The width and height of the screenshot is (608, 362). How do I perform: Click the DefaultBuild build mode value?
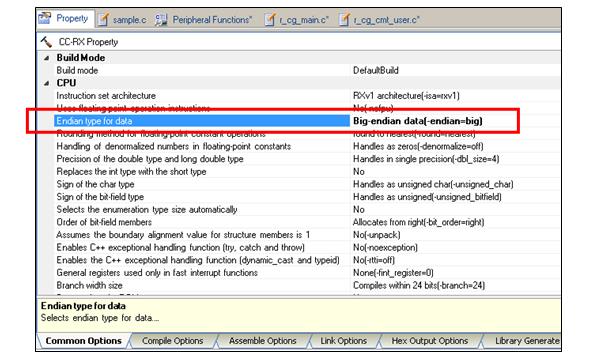[375, 71]
